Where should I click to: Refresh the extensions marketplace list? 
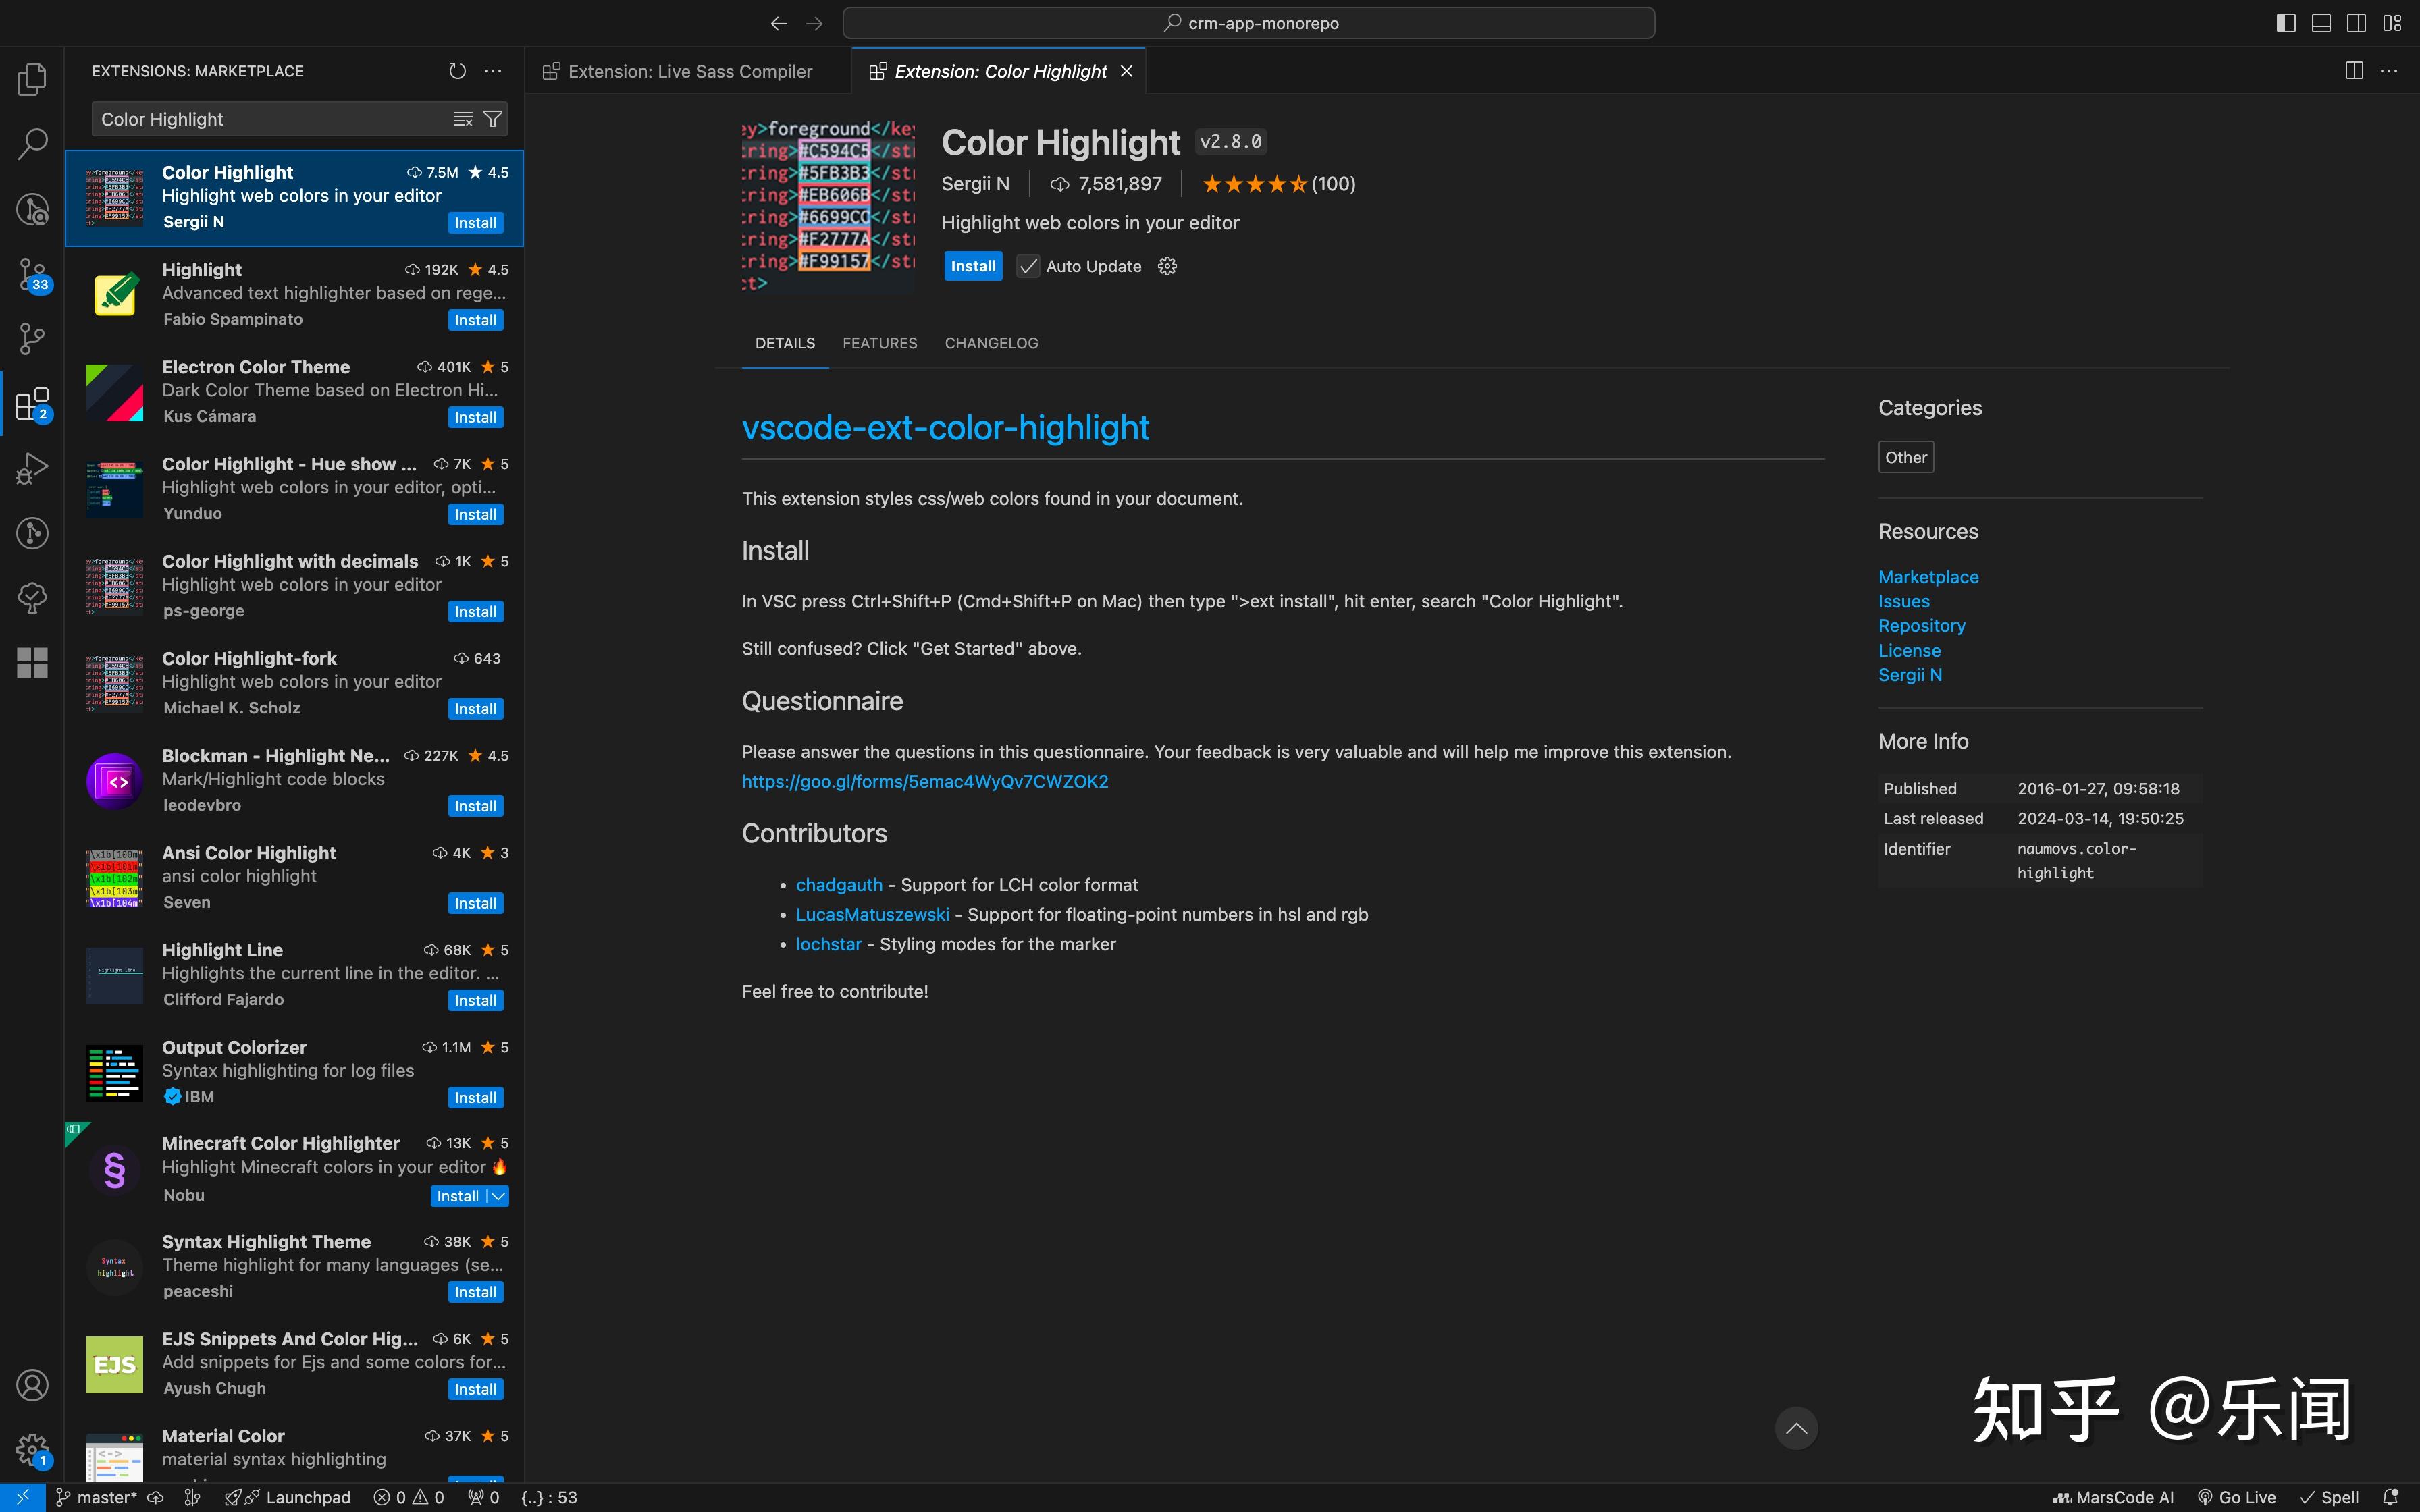point(457,71)
